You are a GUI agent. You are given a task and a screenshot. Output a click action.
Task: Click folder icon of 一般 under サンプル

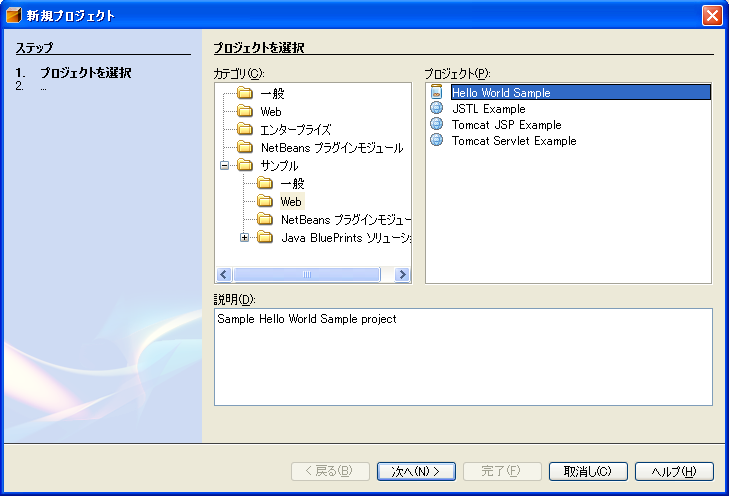coord(265,183)
